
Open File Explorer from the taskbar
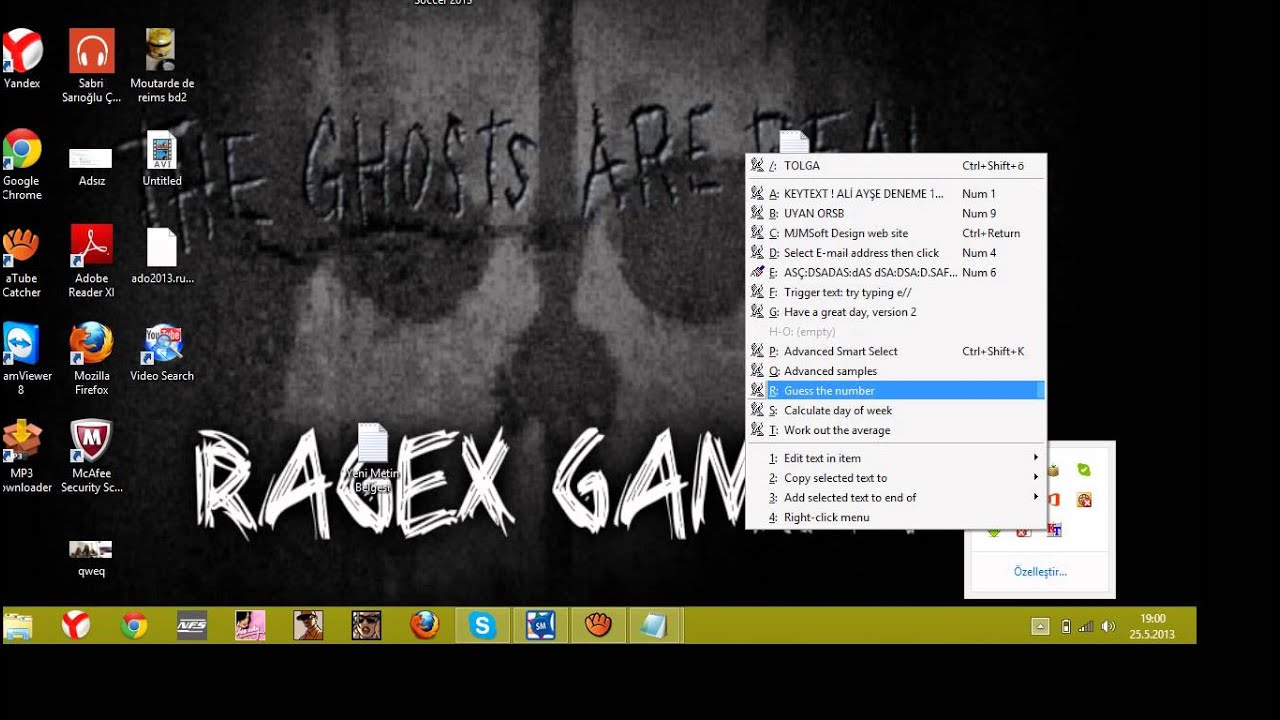click(18, 625)
